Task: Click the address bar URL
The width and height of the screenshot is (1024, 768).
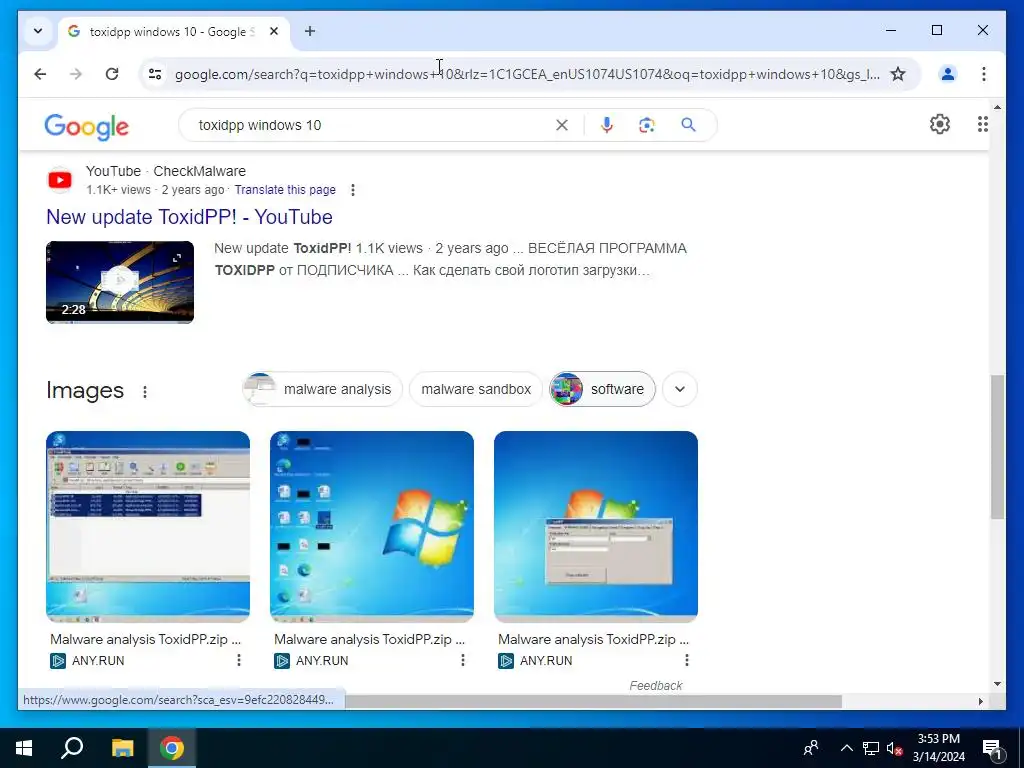Action: point(526,74)
